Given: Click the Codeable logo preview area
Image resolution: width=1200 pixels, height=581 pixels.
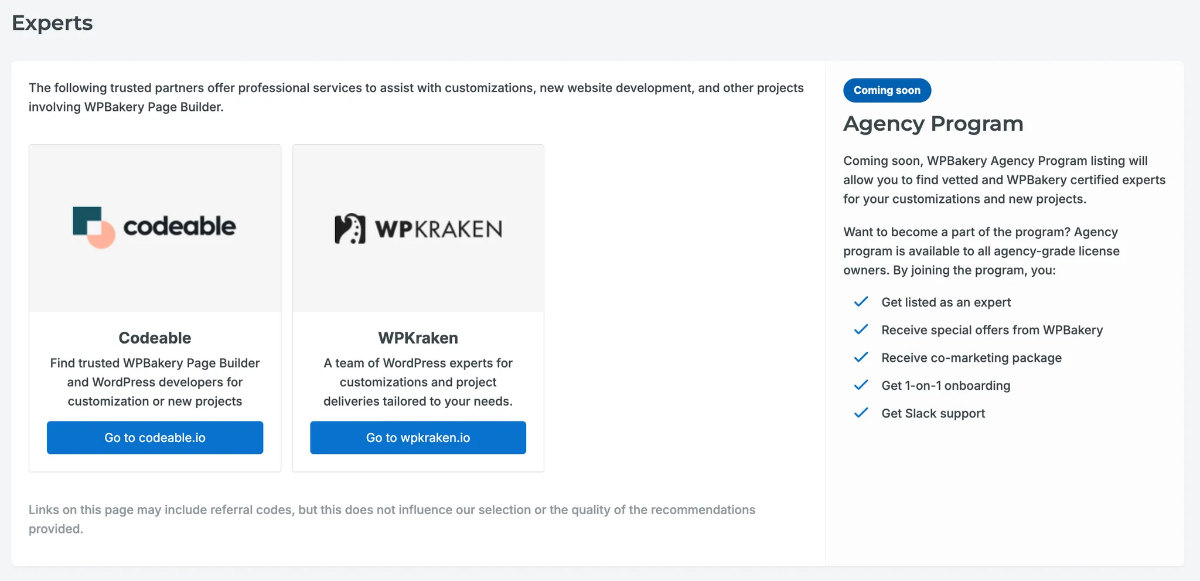Looking at the screenshot, I should point(154,227).
